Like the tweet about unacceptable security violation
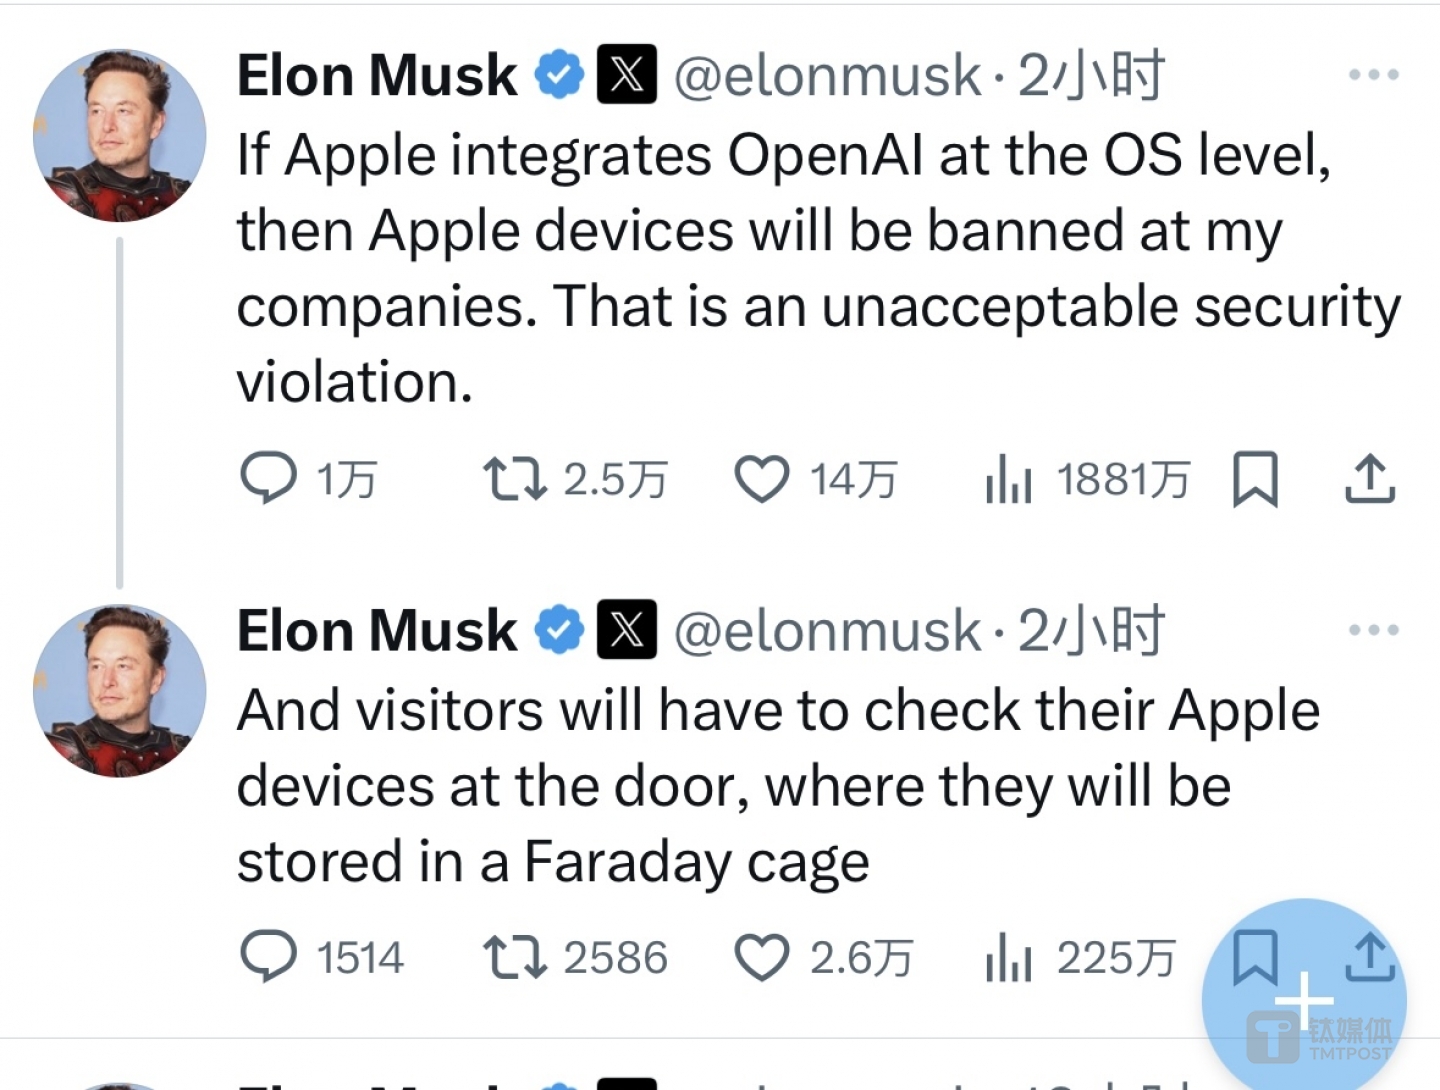This screenshot has width=1440, height=1090. coord(762,479)
